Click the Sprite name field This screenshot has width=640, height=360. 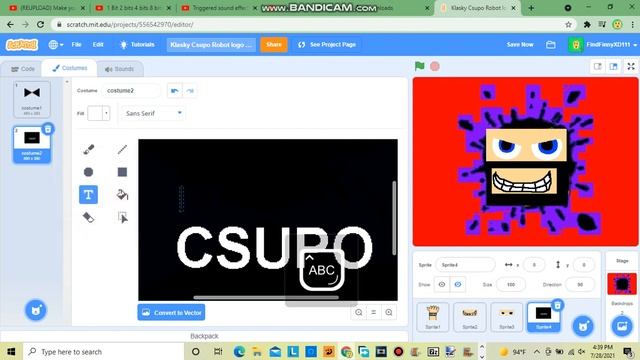coord(465,265)
